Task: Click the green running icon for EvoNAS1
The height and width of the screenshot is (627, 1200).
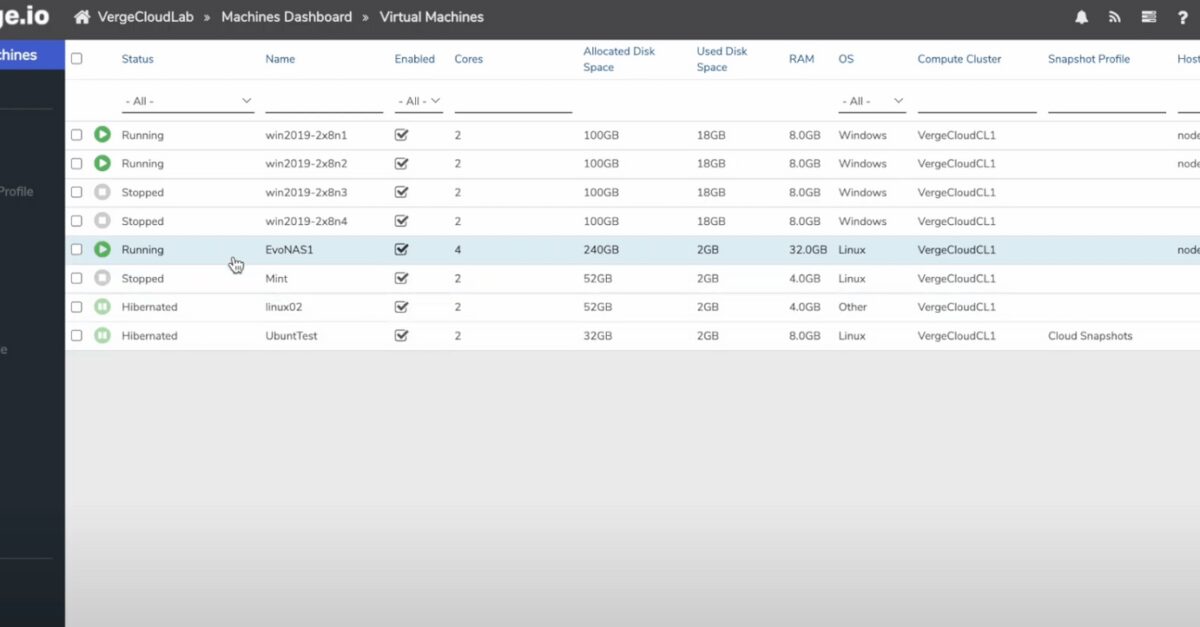Action: point(100,249)
